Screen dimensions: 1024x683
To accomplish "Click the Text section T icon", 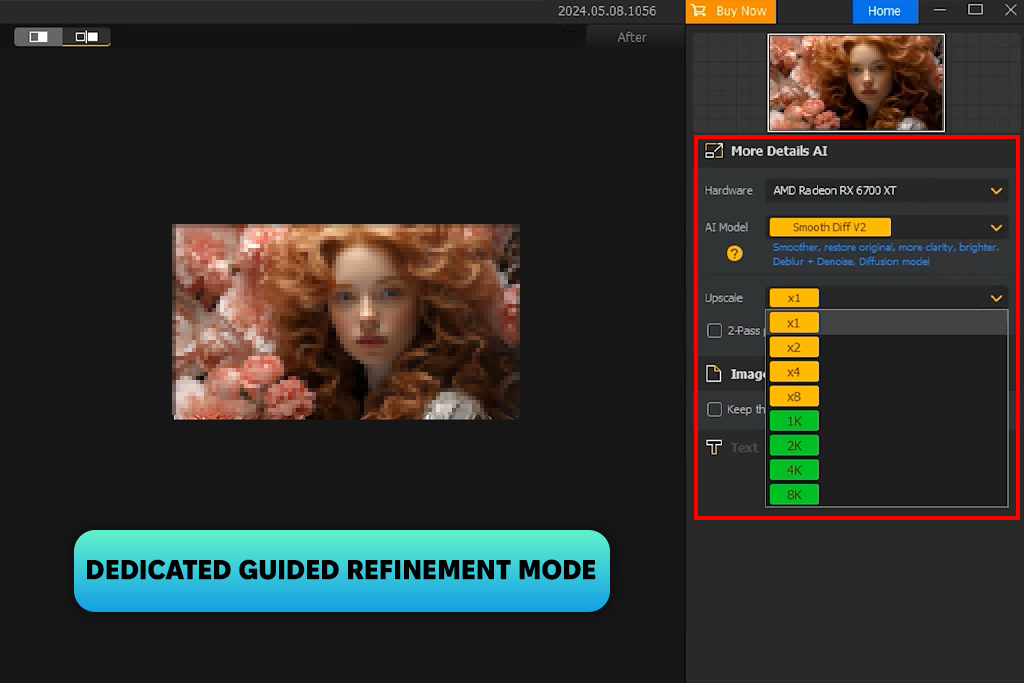I will (714, 447).
